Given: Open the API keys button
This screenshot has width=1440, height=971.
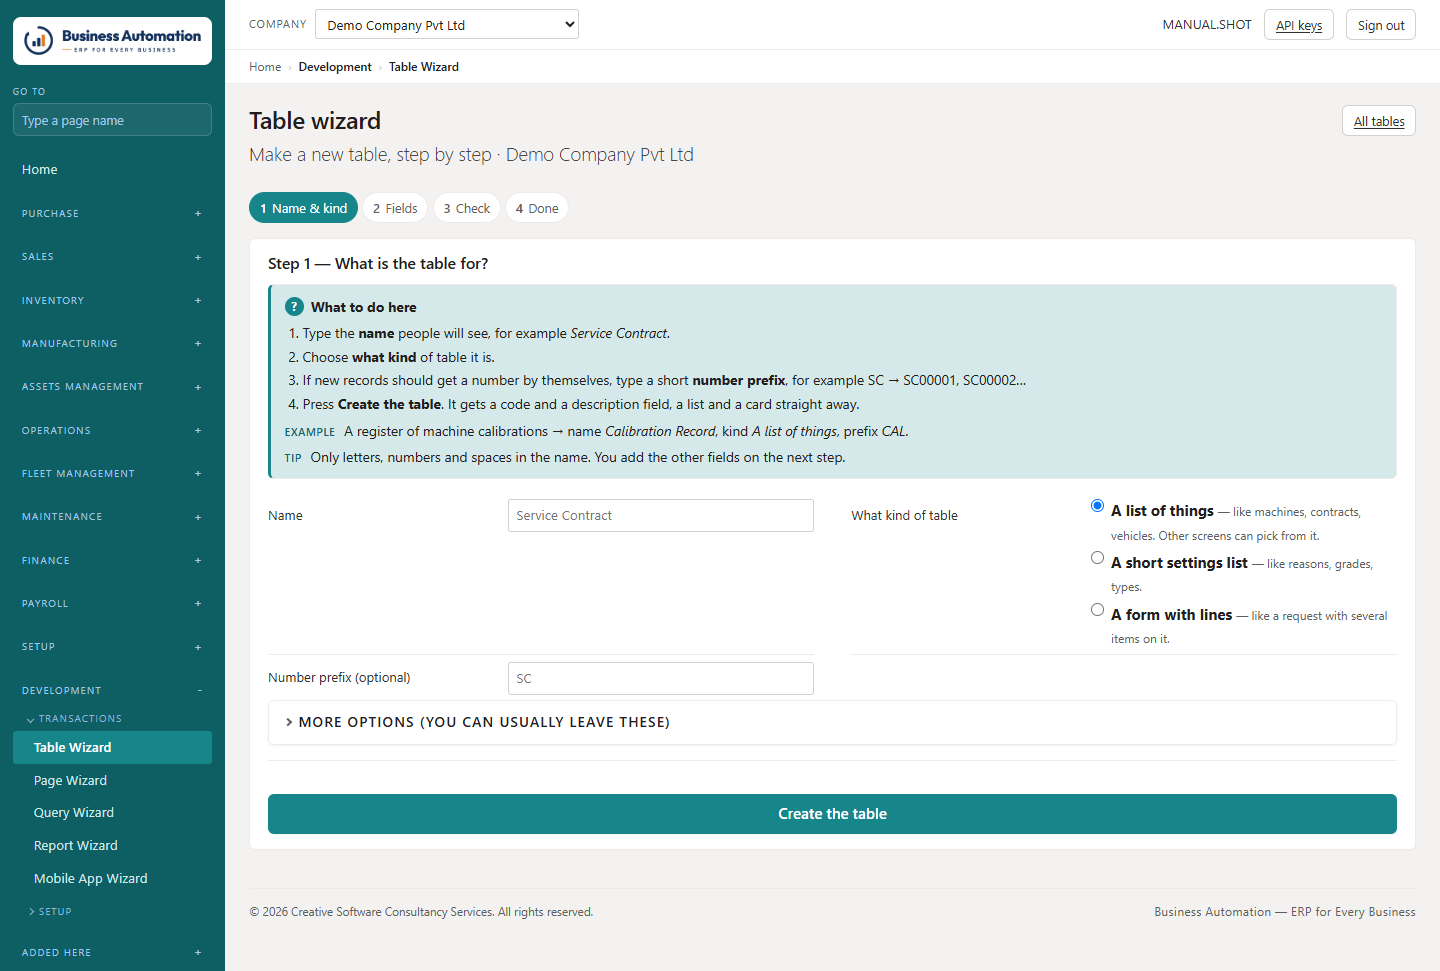Looking at the screenshot, I should (1299, 25).
